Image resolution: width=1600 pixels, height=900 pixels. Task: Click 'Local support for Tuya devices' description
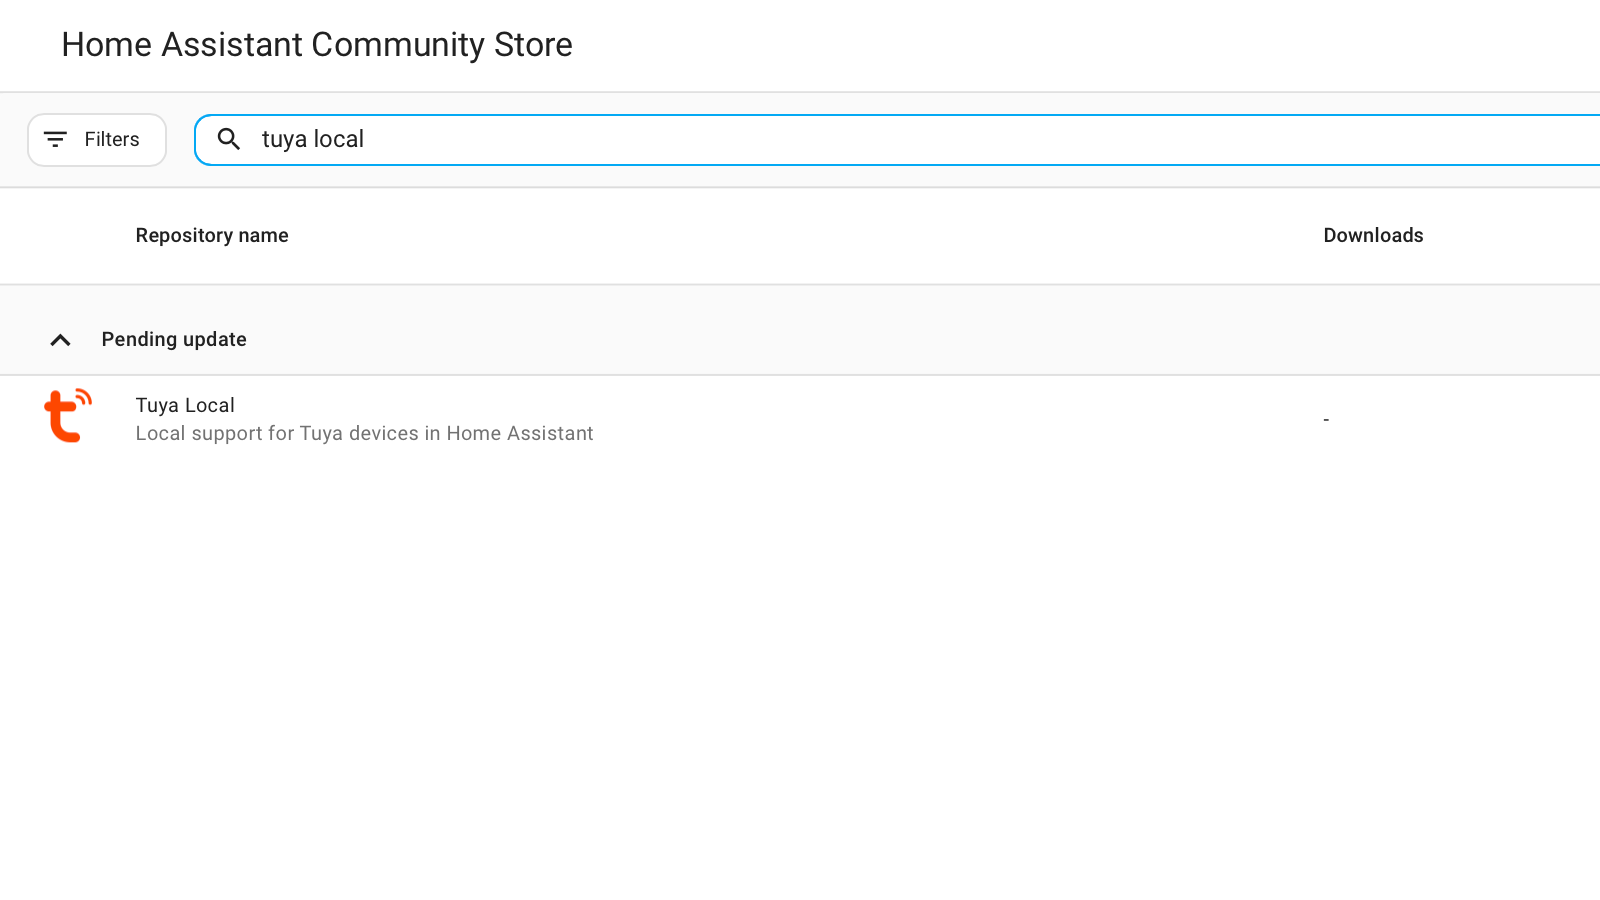[365, 433]
